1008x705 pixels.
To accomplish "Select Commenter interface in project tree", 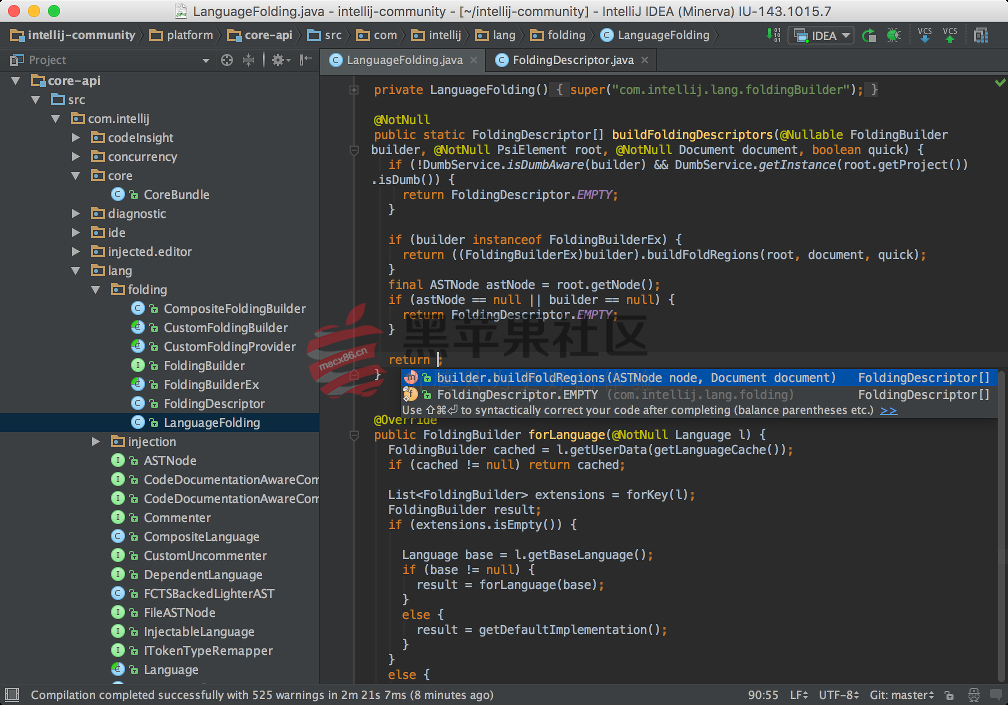I will (161, 517).
